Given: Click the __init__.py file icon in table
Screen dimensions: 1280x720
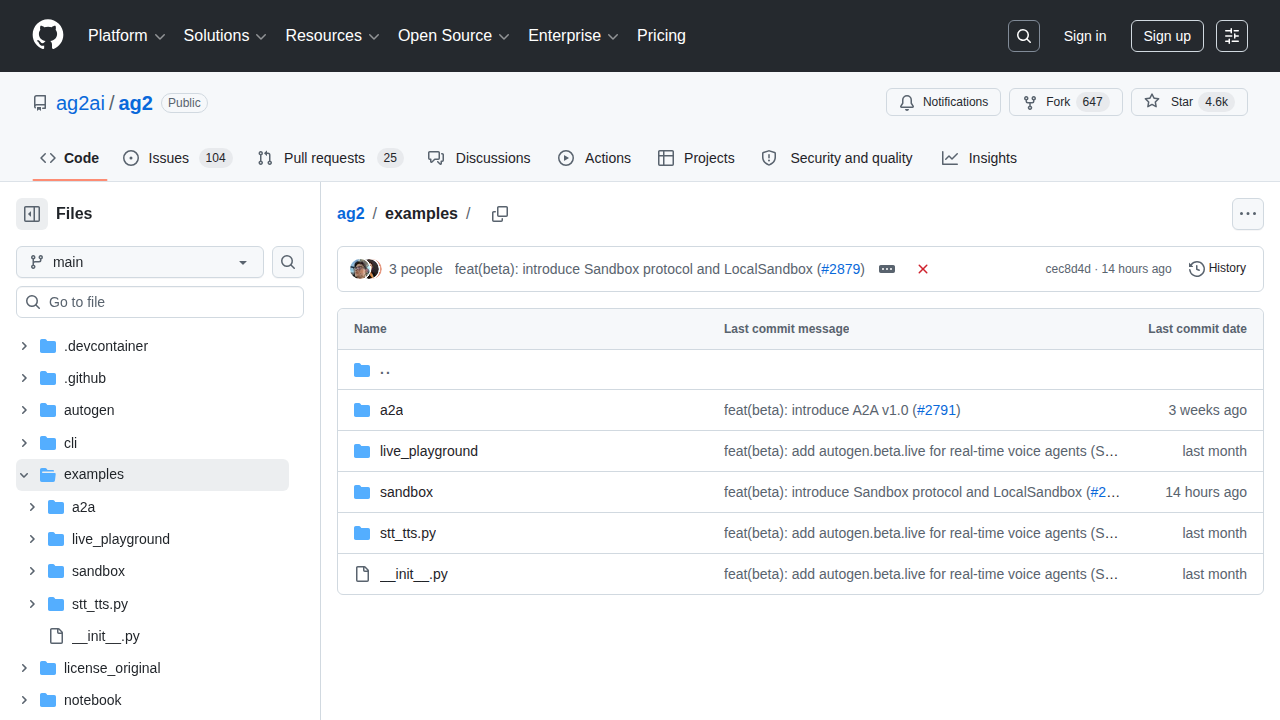Looking at the screenshot, I should tap(362, 574).
